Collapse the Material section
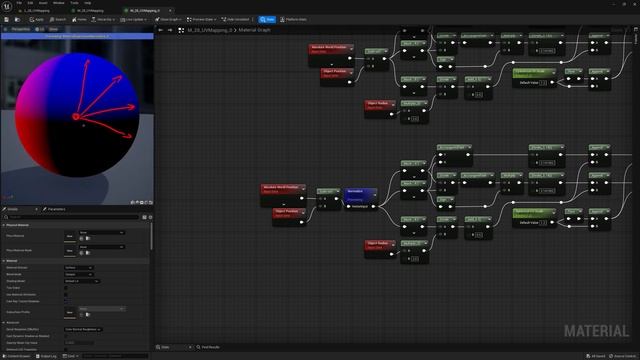This screenshot has width=640, height=360. pyautogui.click(x=4, y=261)
